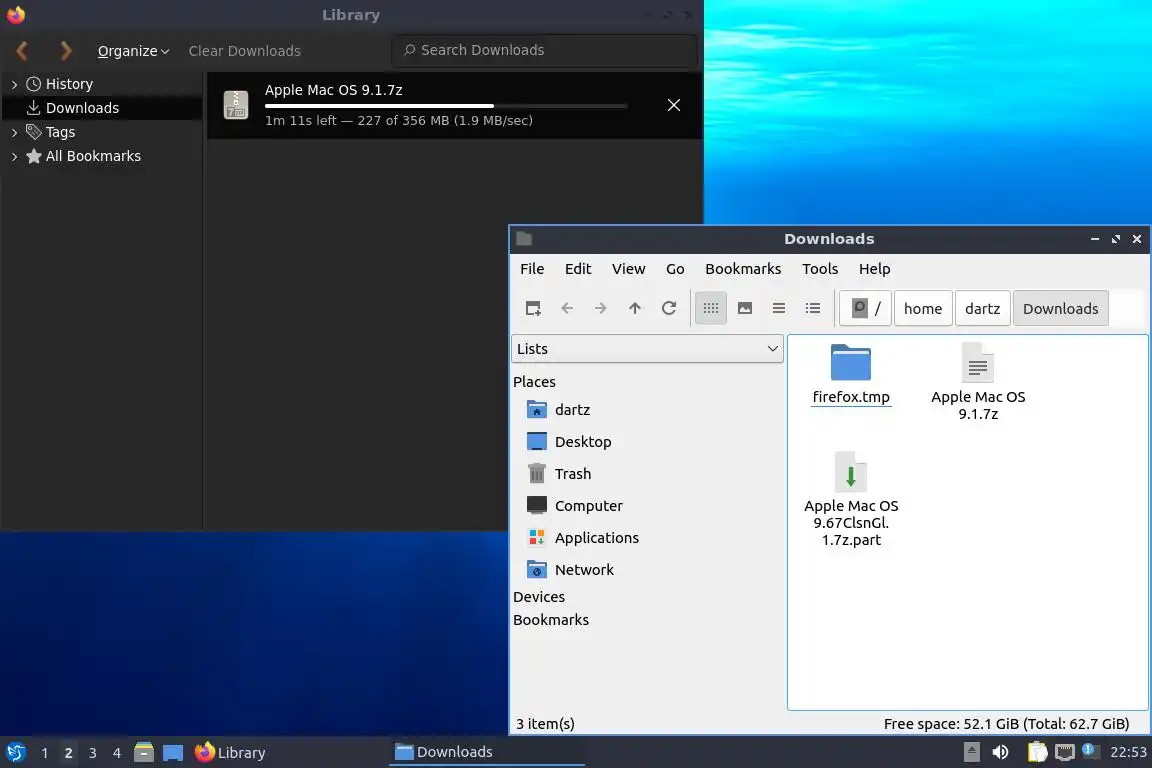Screen dimensions: 1152x768
Task: Open the File menu in file manager
Action: pos(532,269)
